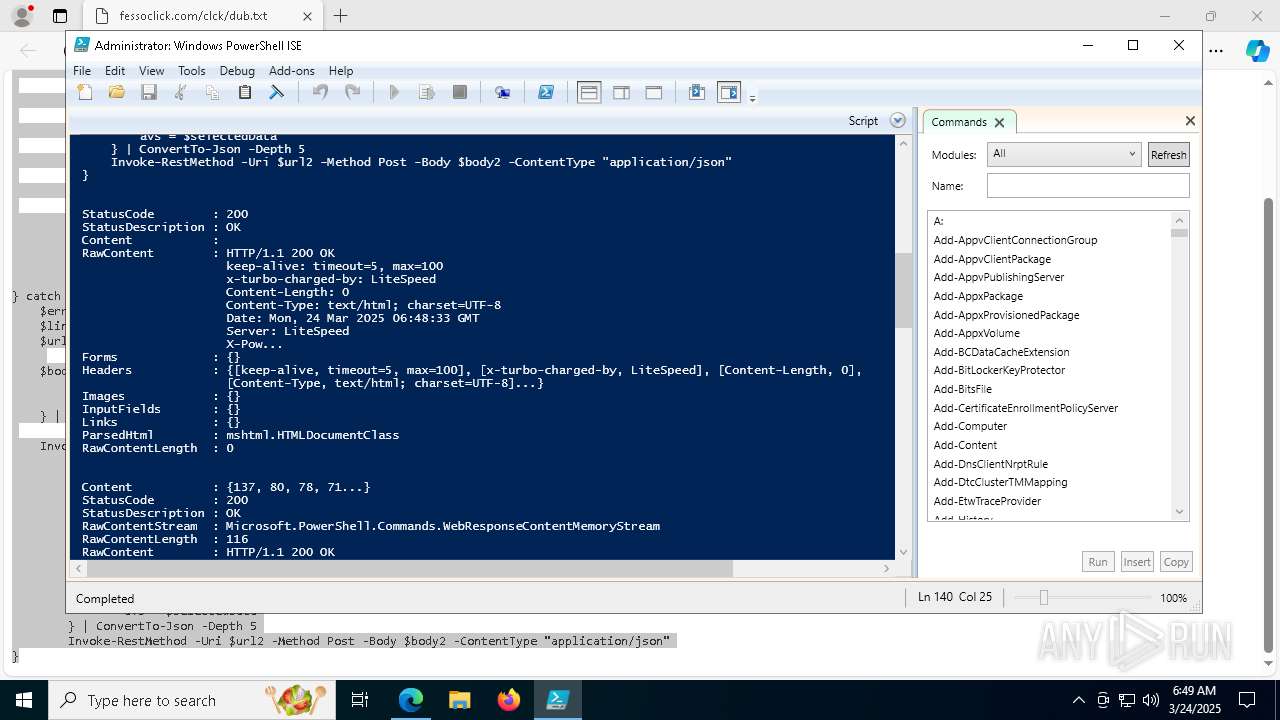Click the Refresh button
The height and width of the screenshot is (720, 1280).
(x=1168, y=154)
